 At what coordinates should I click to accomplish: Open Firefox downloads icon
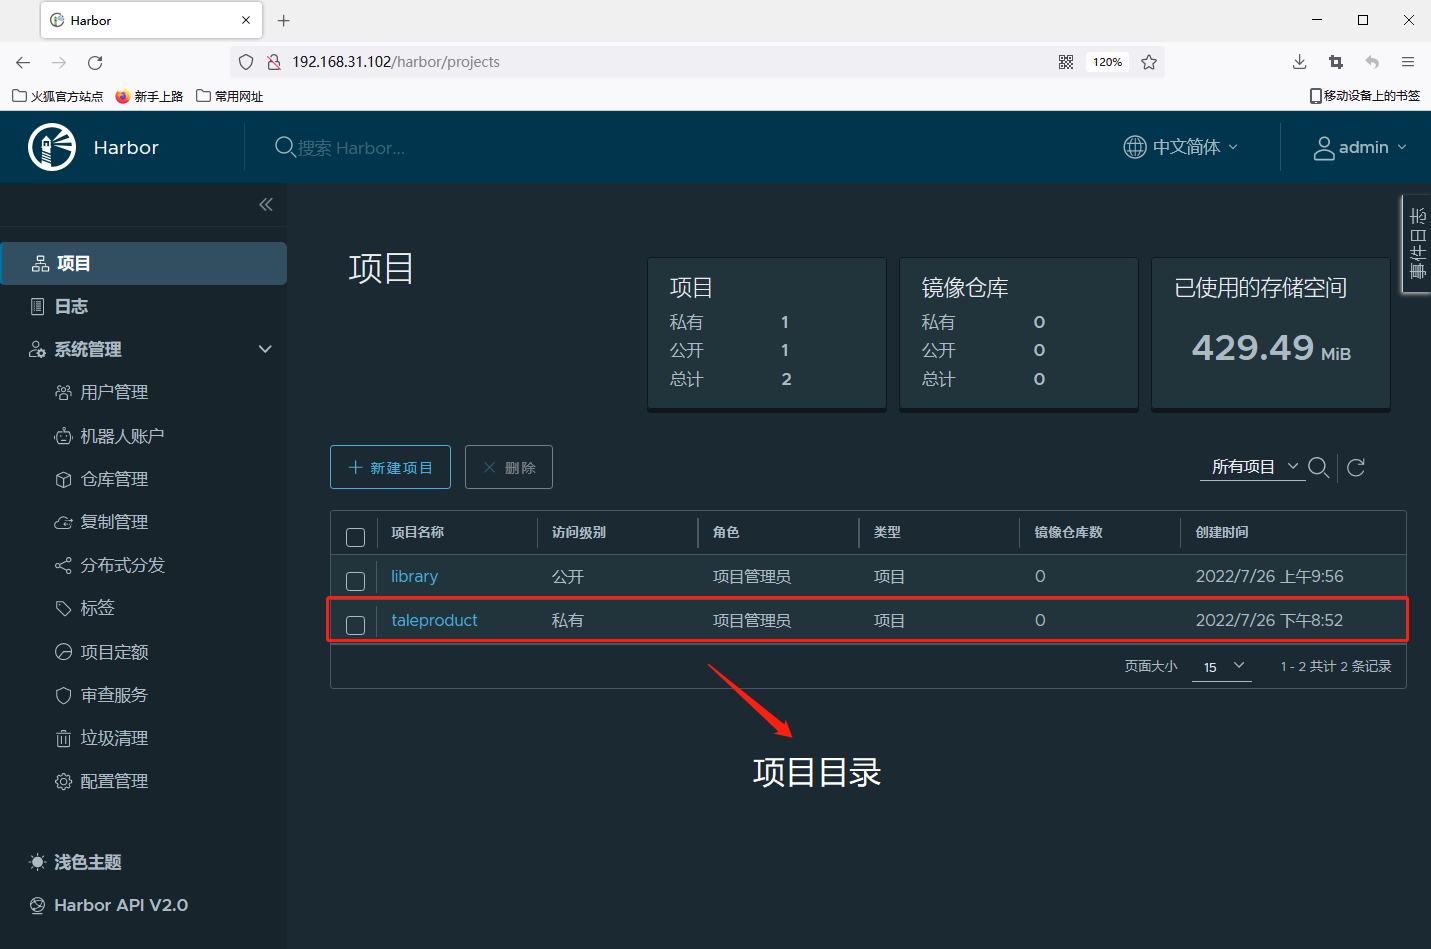(x=1299, y=62)
